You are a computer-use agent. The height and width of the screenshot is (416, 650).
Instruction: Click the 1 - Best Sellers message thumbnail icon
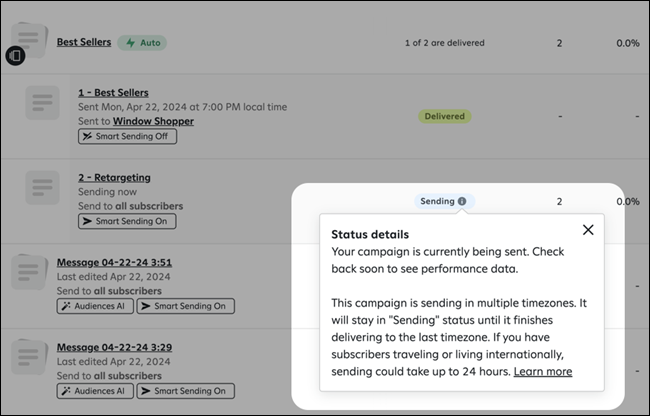[42, 103]
